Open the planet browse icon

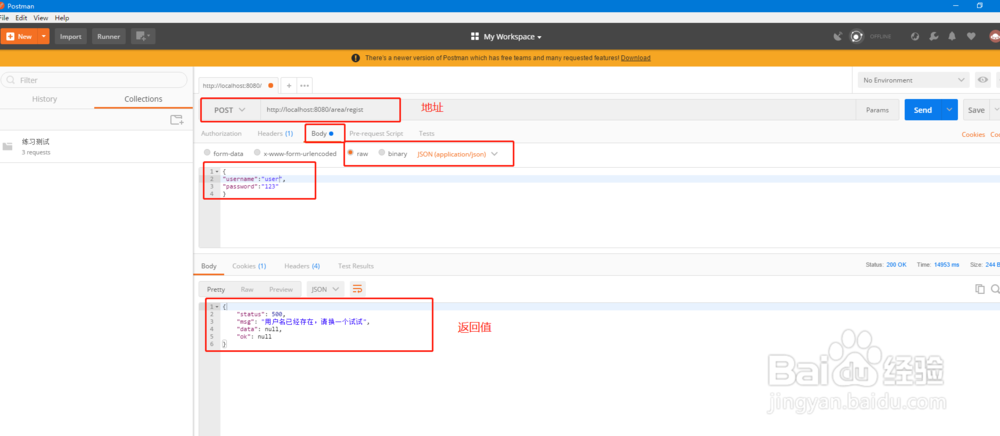[x=915, y=37]
